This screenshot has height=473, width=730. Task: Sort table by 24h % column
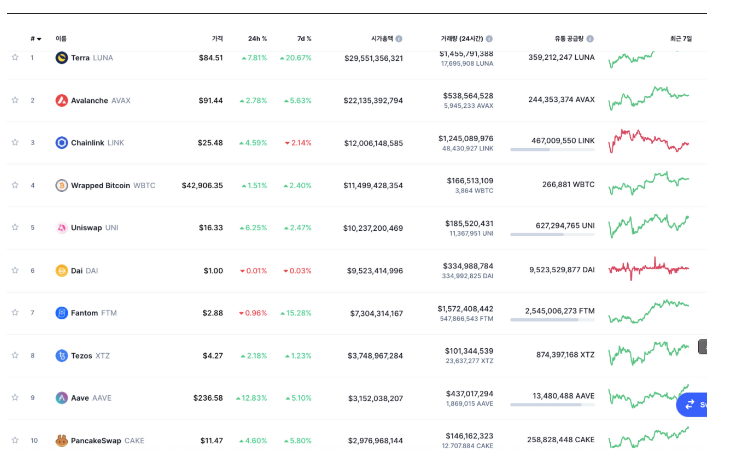[257, 39]
